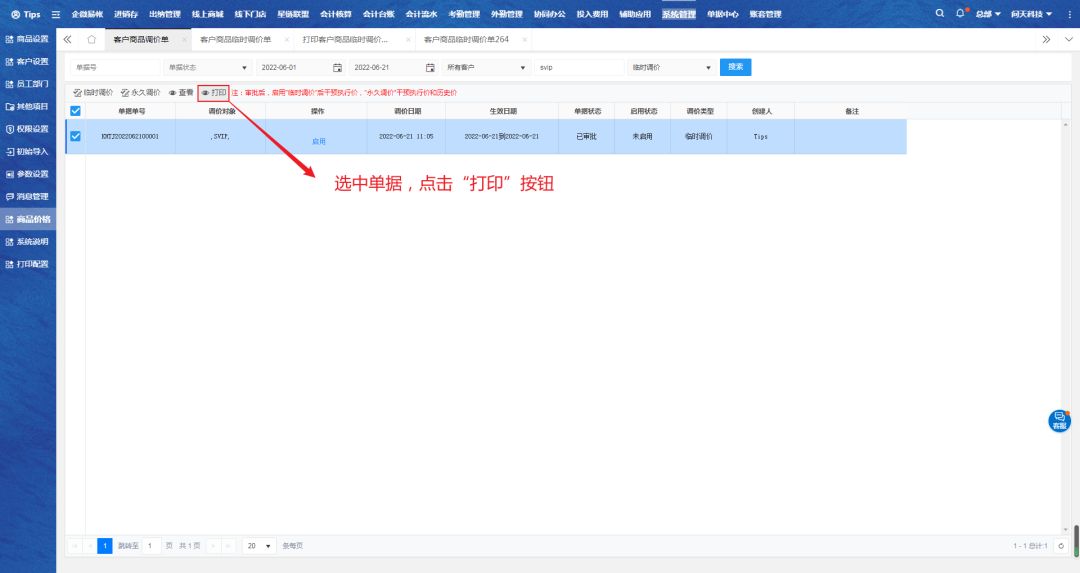The image size is (1080, 573).
Task: Open the notification bell
Action: 960,14
